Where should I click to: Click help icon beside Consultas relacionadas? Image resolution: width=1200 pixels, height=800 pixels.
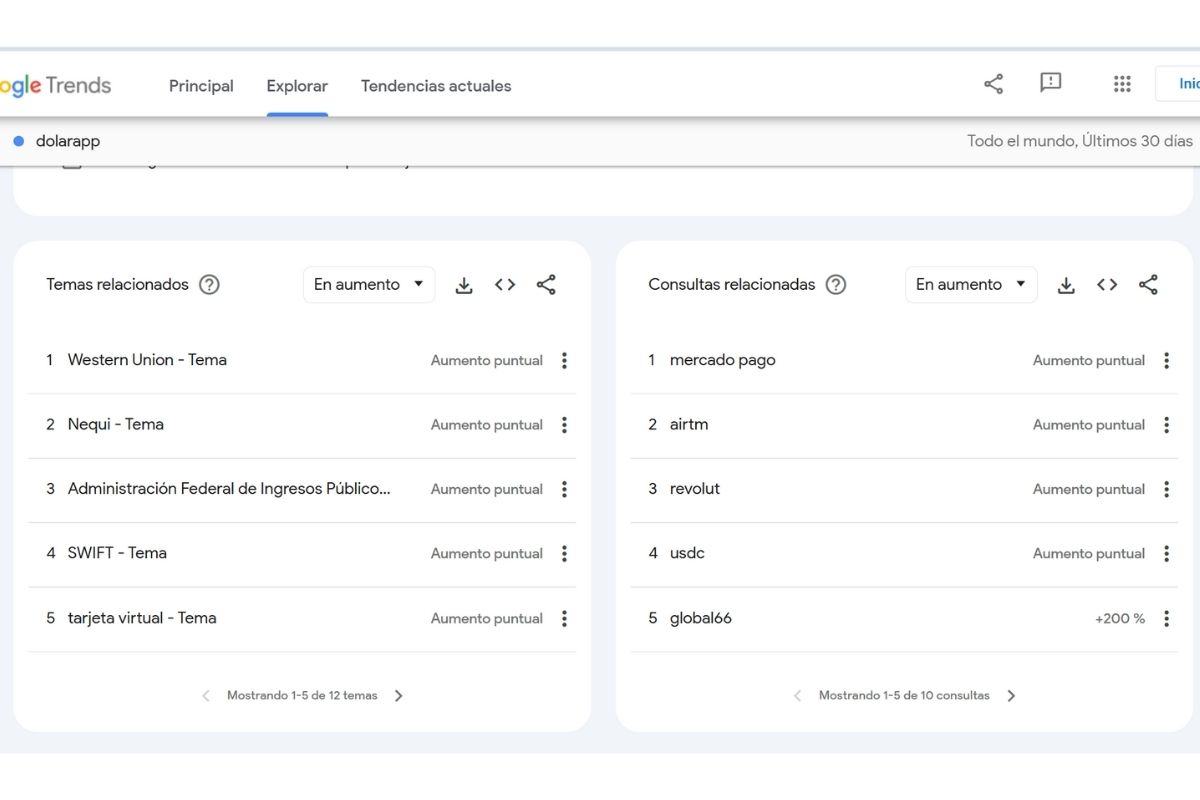(836, 285)
